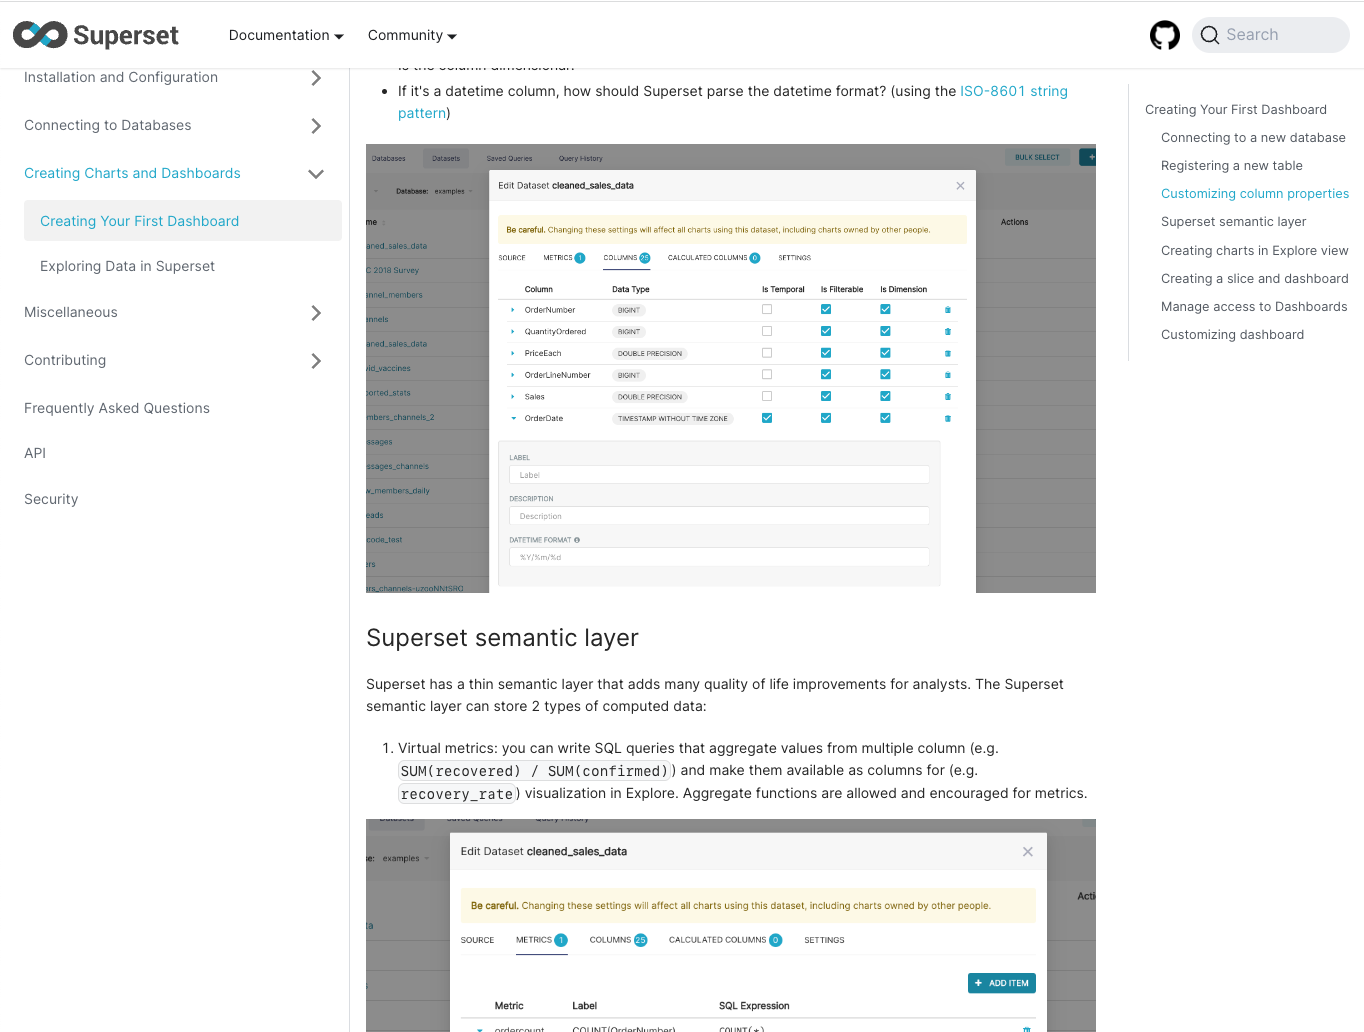Expand Installation and Configuration chevron

pyautogui.click(x=316, y=78)
